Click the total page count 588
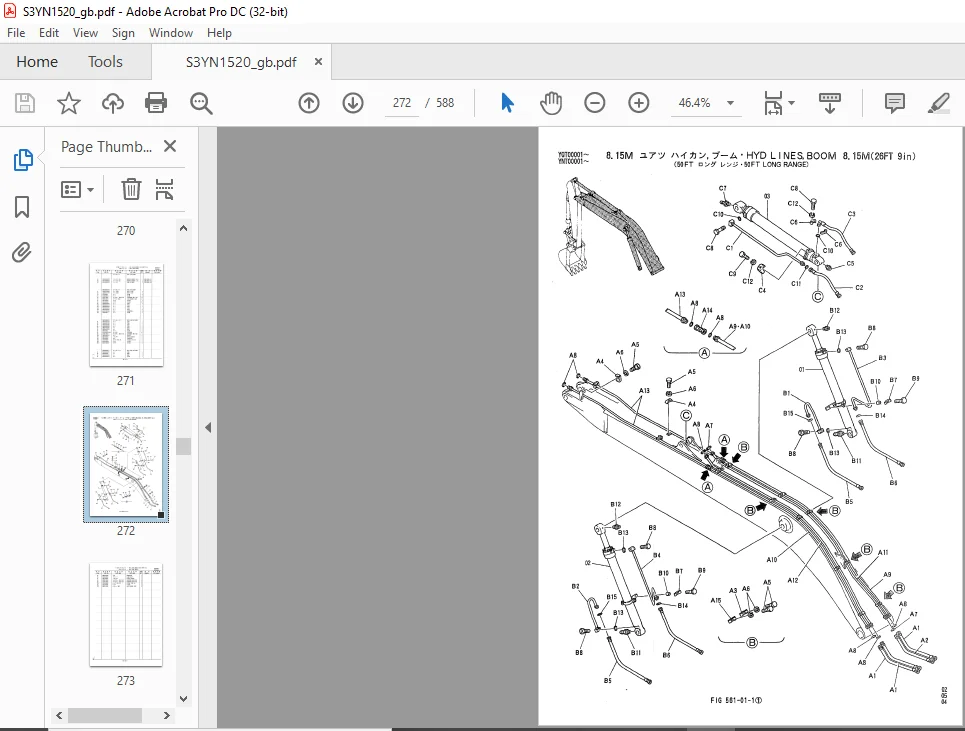This screenshot has height=731, width=965. pos(445,103)
